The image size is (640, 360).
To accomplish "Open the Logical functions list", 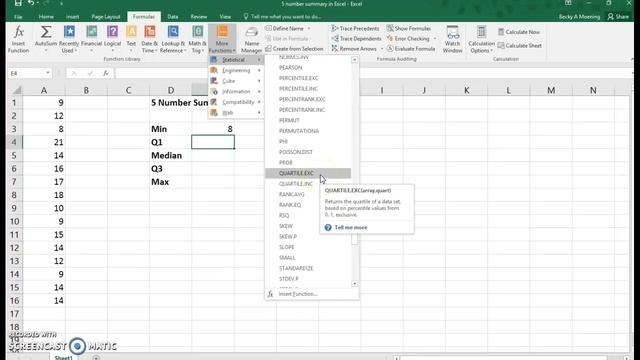I will point(112,39).
